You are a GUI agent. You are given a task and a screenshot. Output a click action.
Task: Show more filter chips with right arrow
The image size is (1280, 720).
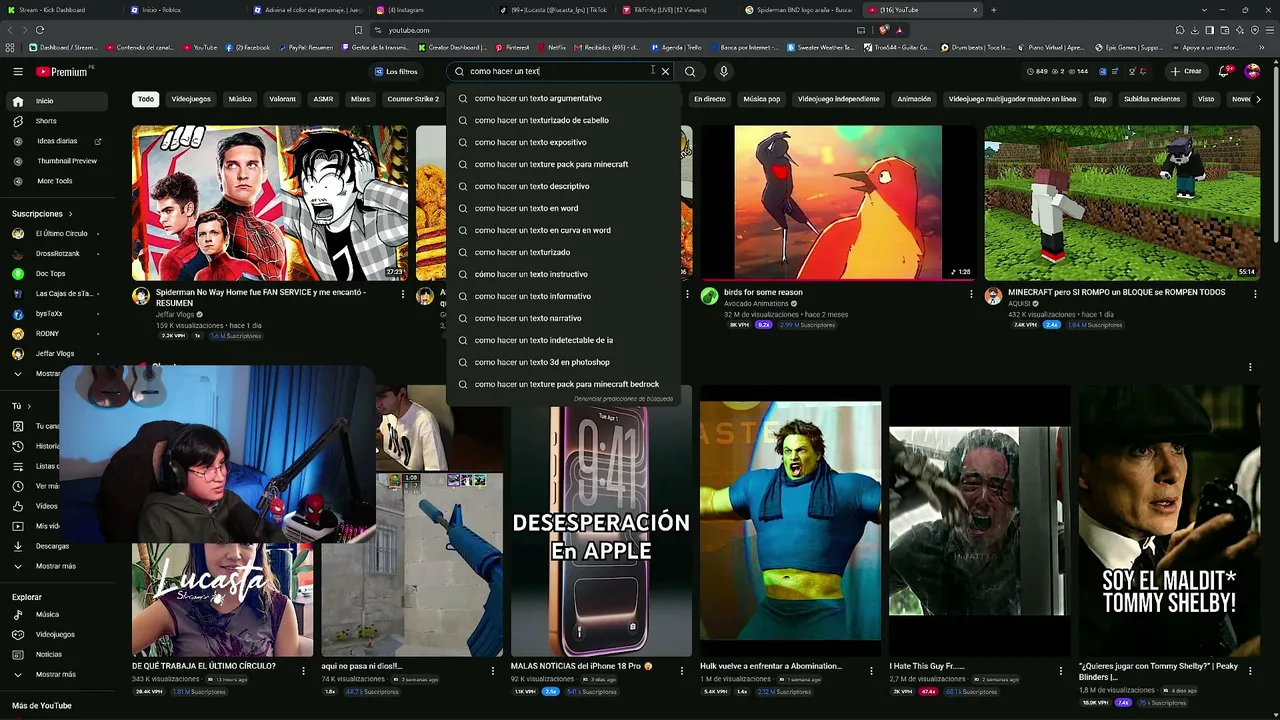tap(1258, 99)
